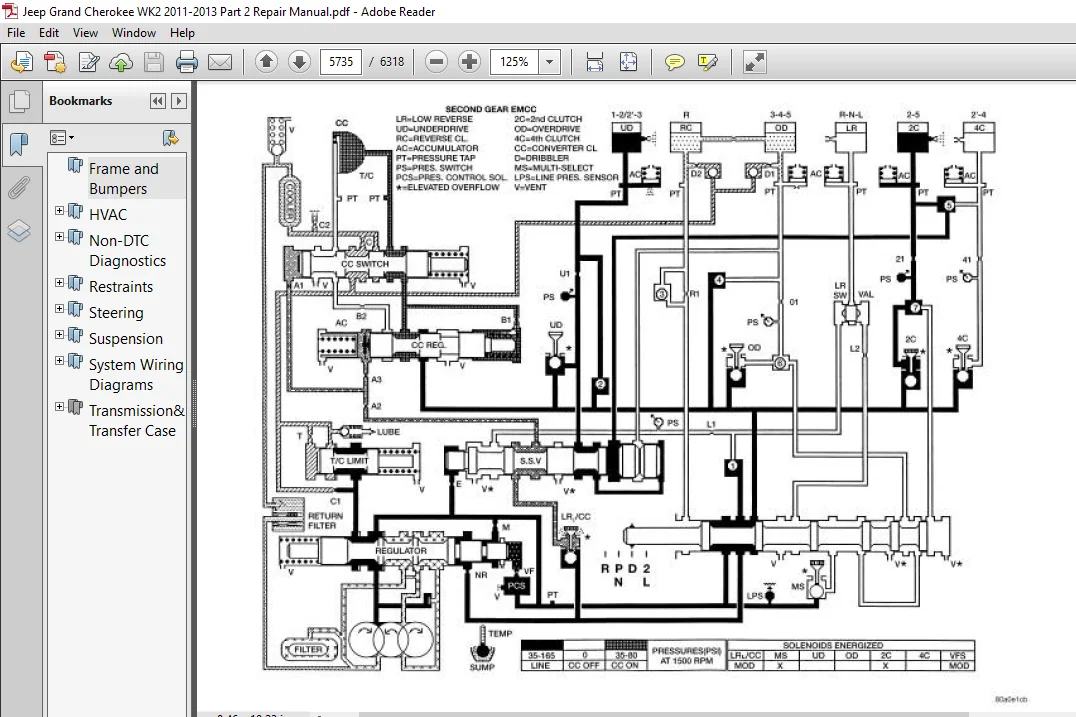Open the Attachments paperclip panel

(x=19, y=187)
